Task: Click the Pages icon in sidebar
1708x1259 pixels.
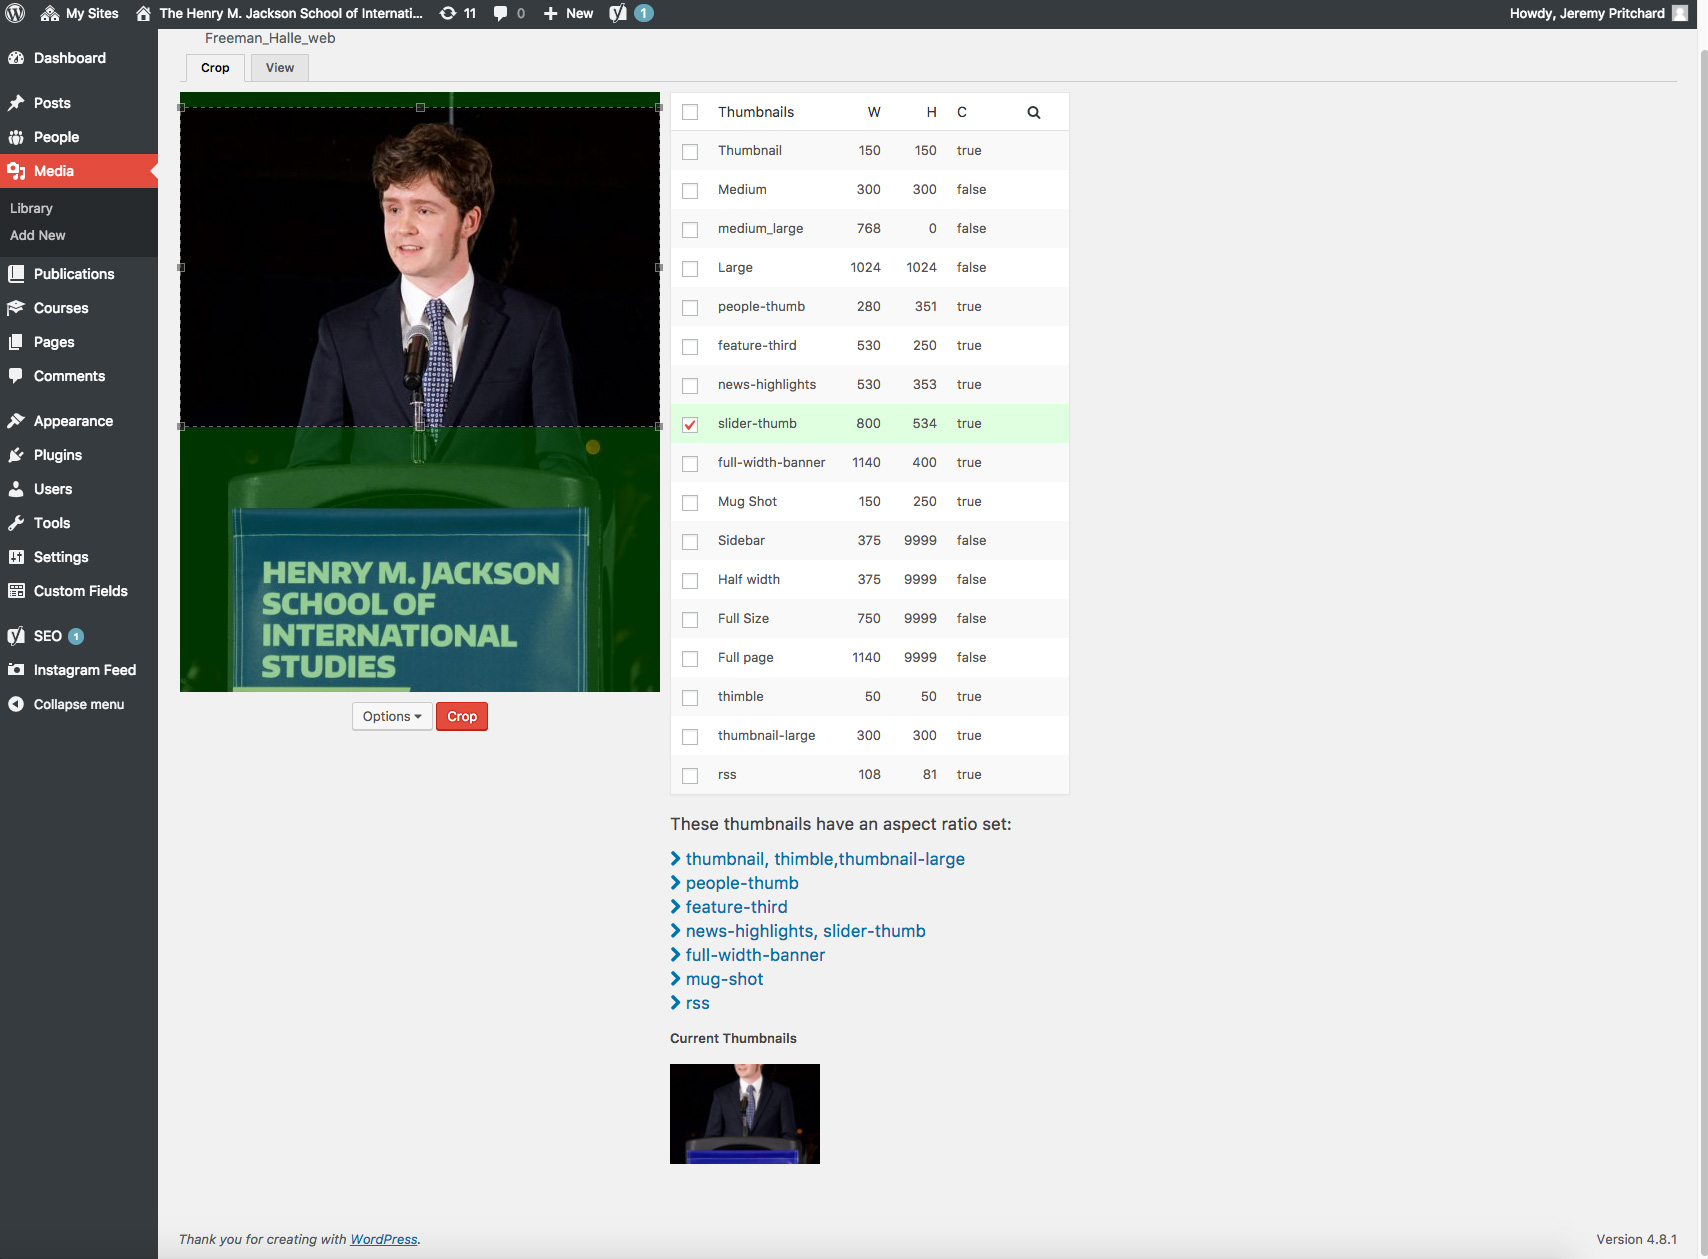Action: tap(16, 342)
